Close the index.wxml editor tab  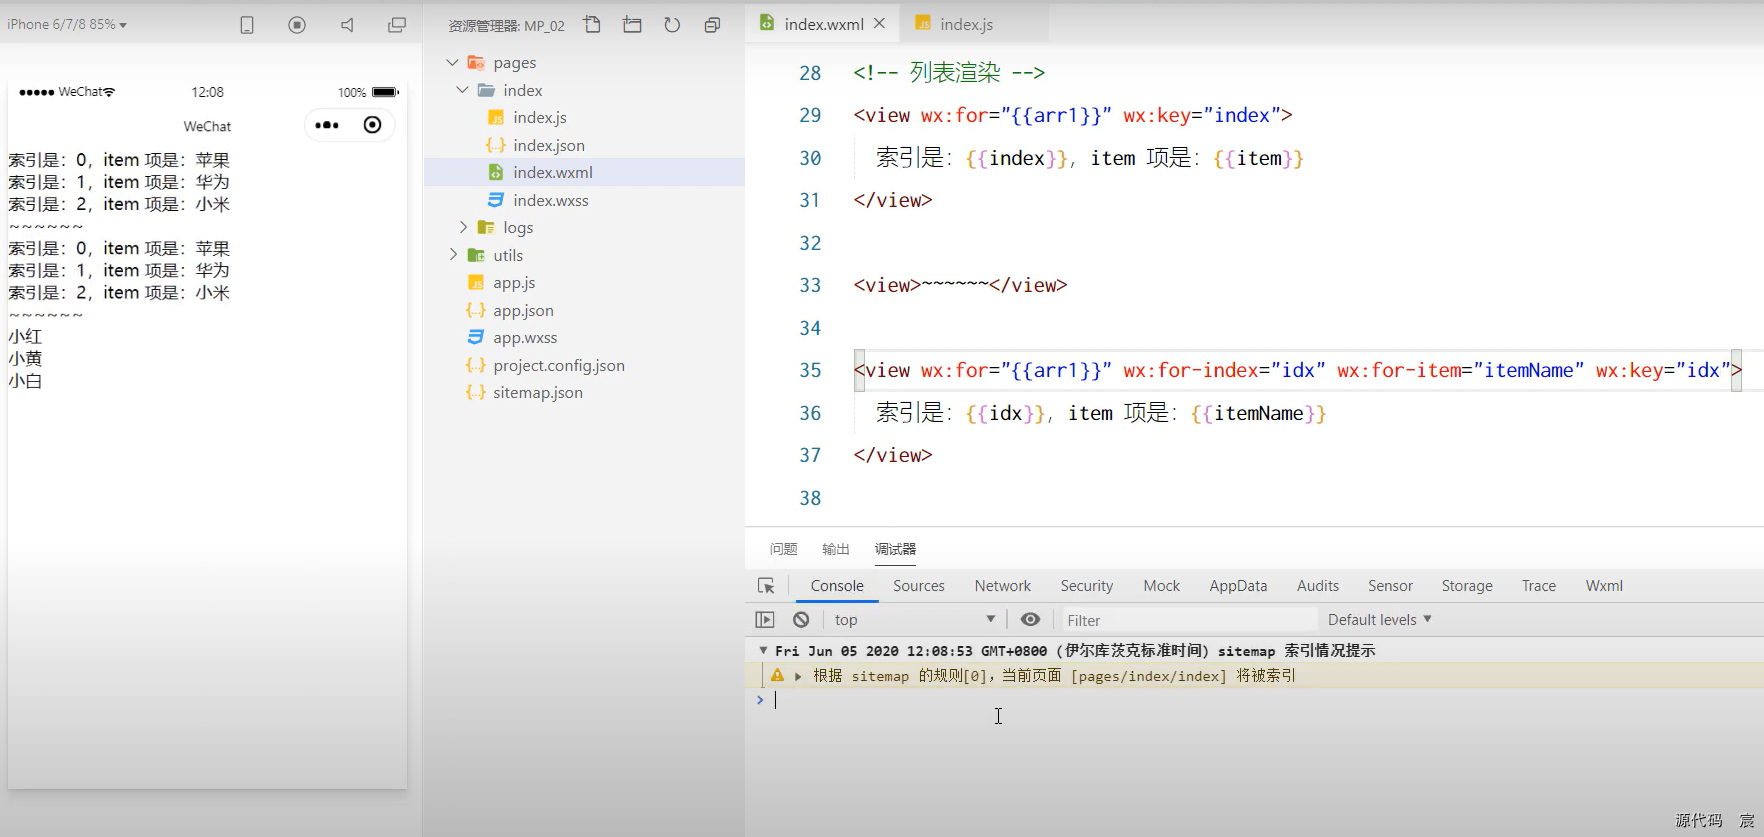[879, 23]
